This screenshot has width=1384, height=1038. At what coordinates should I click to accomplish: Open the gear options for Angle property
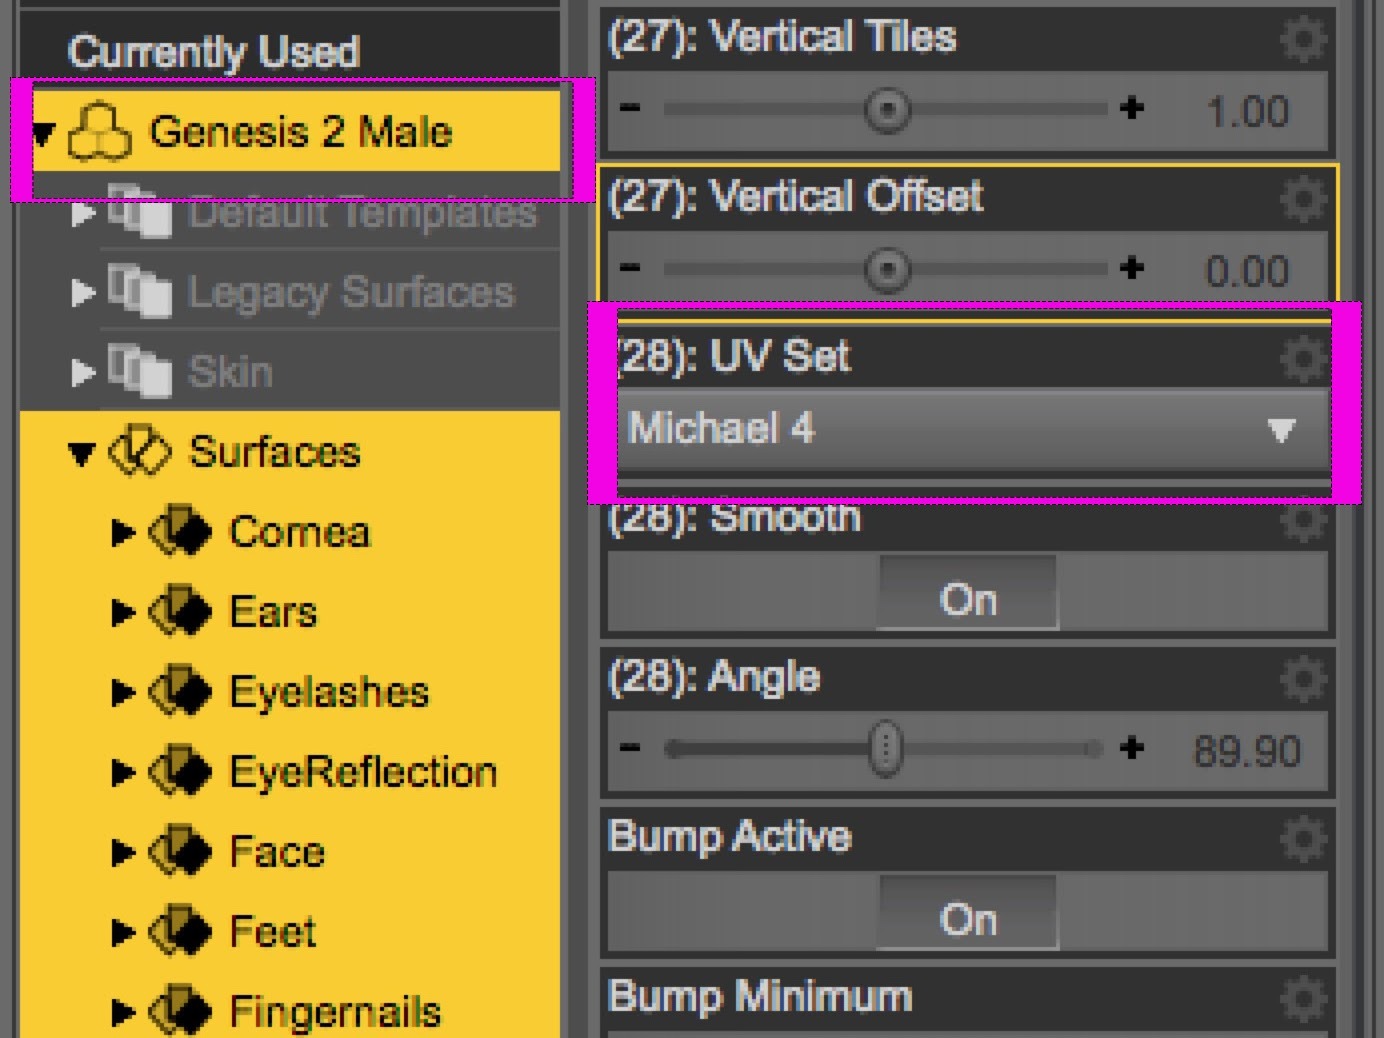[x=1303, y=679]
